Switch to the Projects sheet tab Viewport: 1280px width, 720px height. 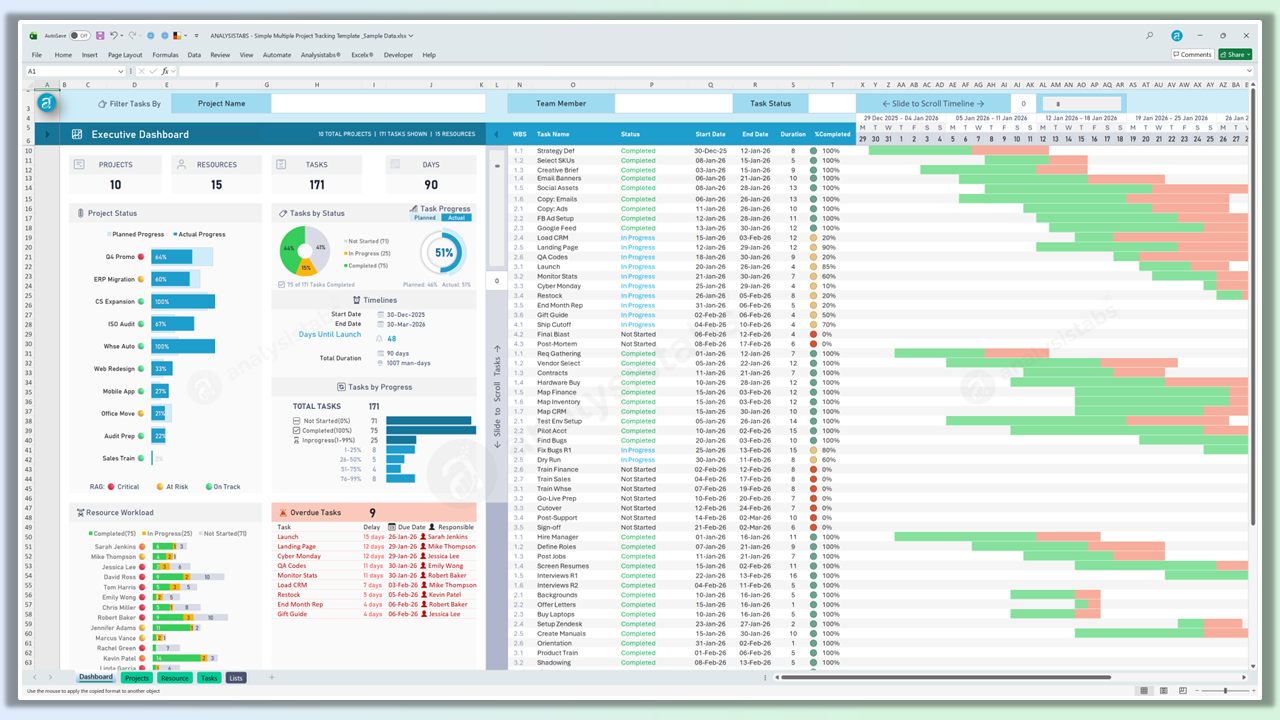point(136,678)
